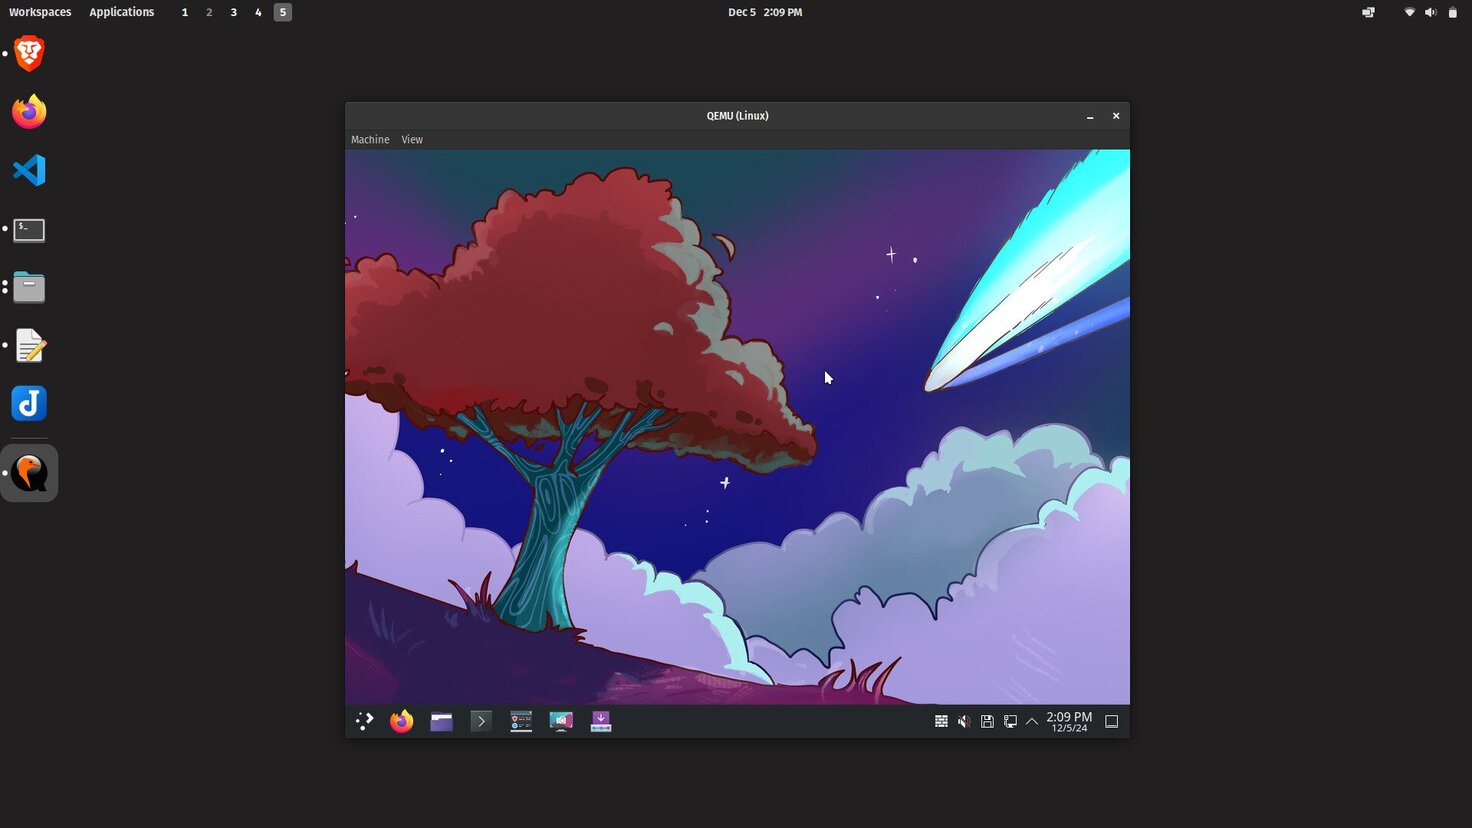The image size is (1472, 828).
Task: Click the QEMU (Linux) title bar
Action: pyautogui.click(x=737, y=116)
